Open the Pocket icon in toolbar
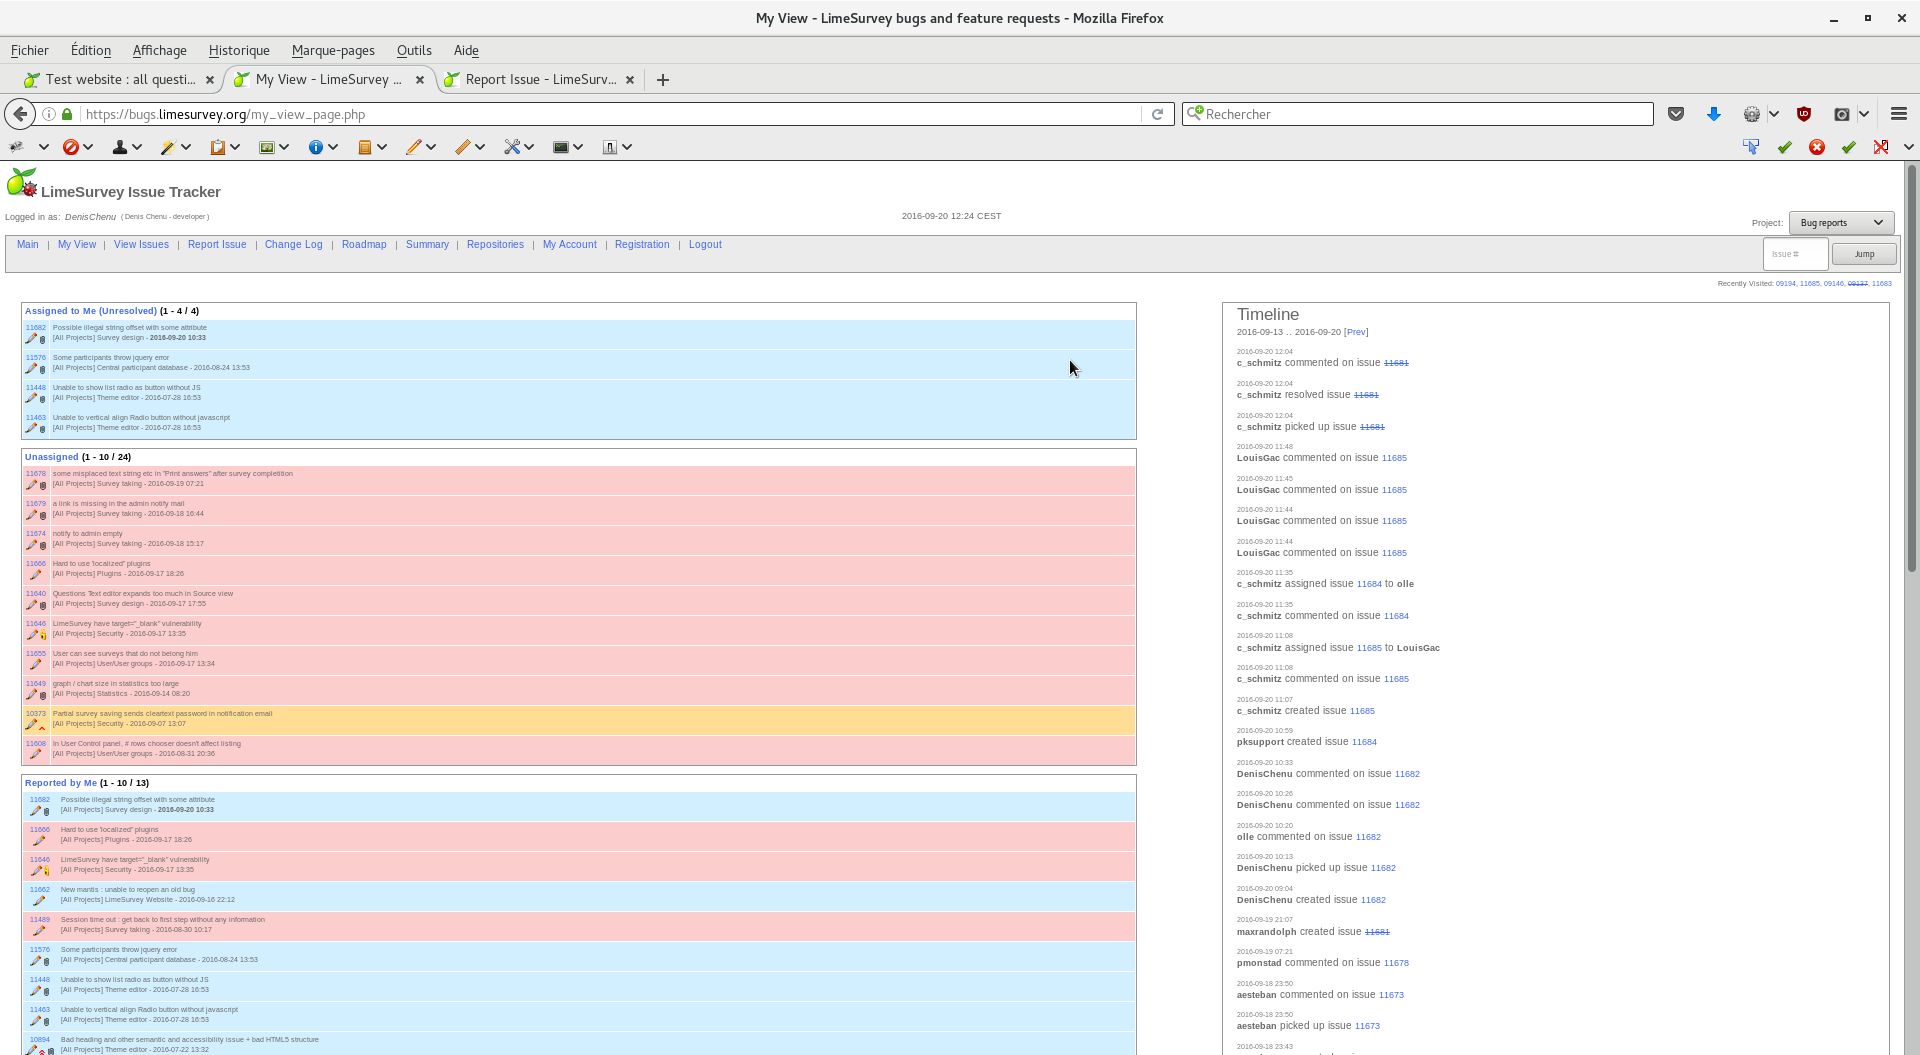Viewport: 1920px width, 1055px height. [1676, 114]
